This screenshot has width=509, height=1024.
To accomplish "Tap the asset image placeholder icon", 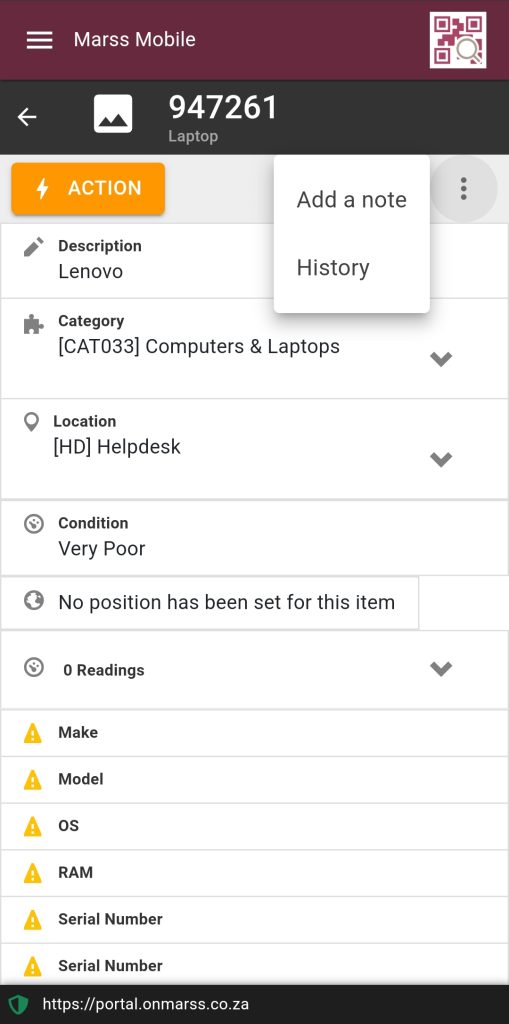I will pyautogui.click(x=113, y=114).
